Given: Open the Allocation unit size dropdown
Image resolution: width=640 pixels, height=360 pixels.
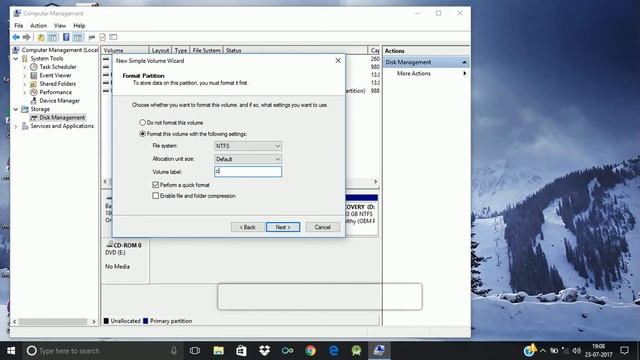Looking at the screenshot, I should point(248,159).
